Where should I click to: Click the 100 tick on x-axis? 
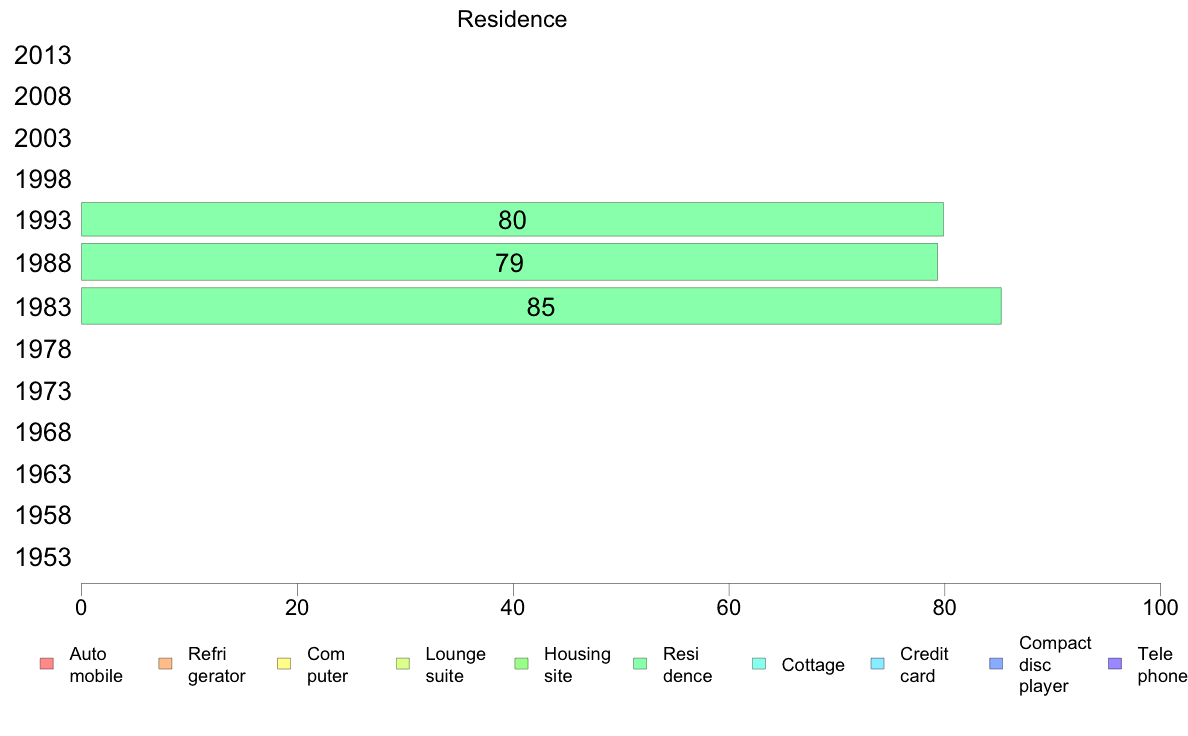[1160, 607]
